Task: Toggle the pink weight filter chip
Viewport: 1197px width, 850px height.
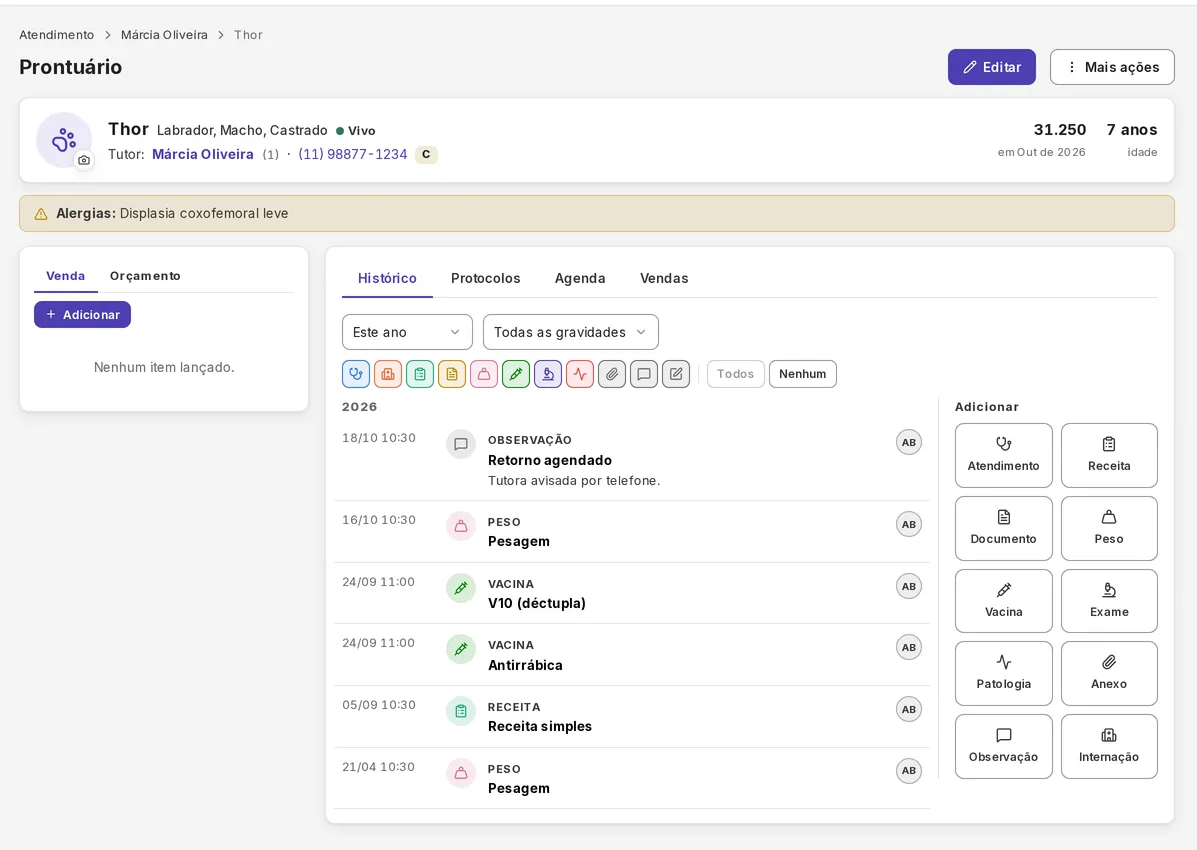Action: point(484,374)
